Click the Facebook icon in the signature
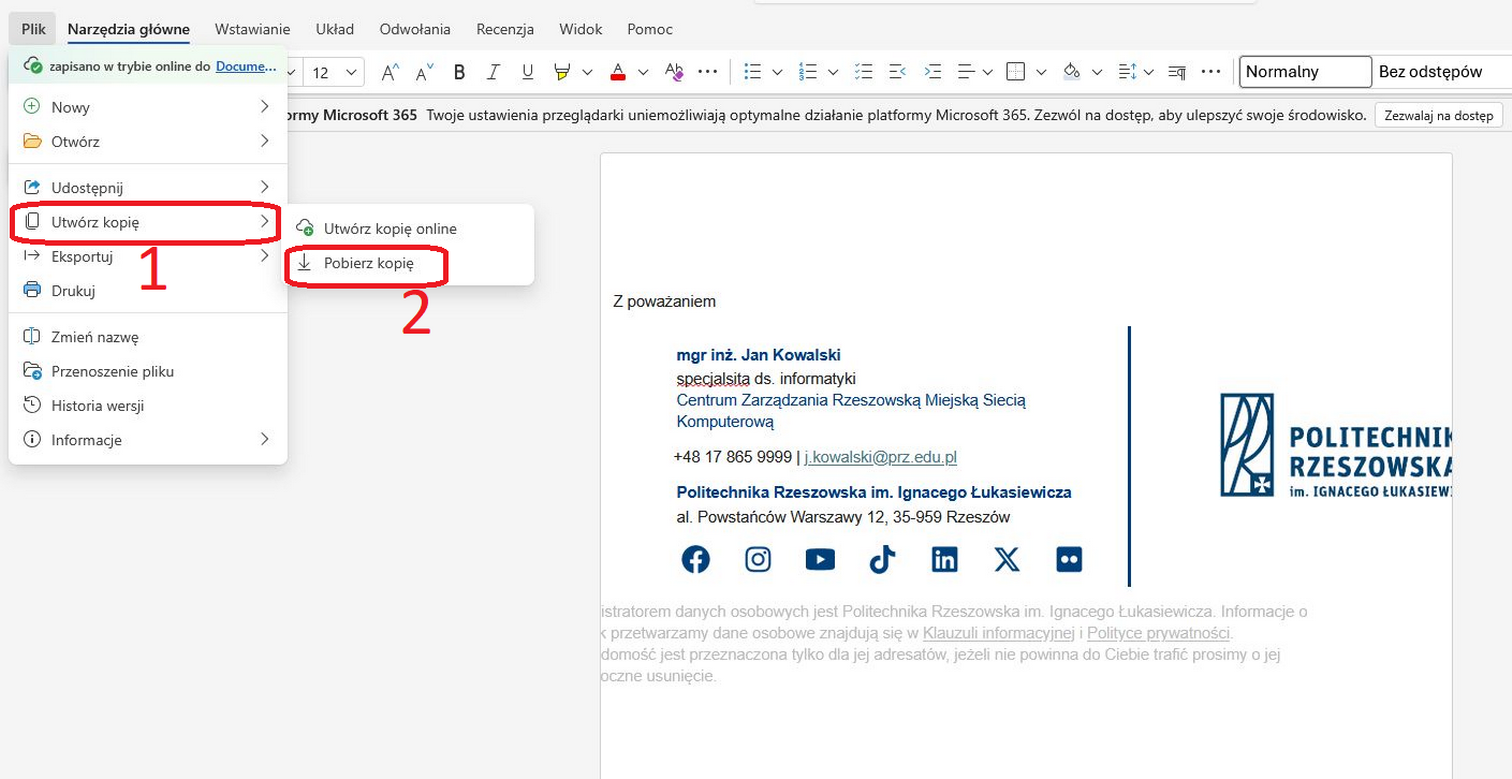 coord(695,559)
